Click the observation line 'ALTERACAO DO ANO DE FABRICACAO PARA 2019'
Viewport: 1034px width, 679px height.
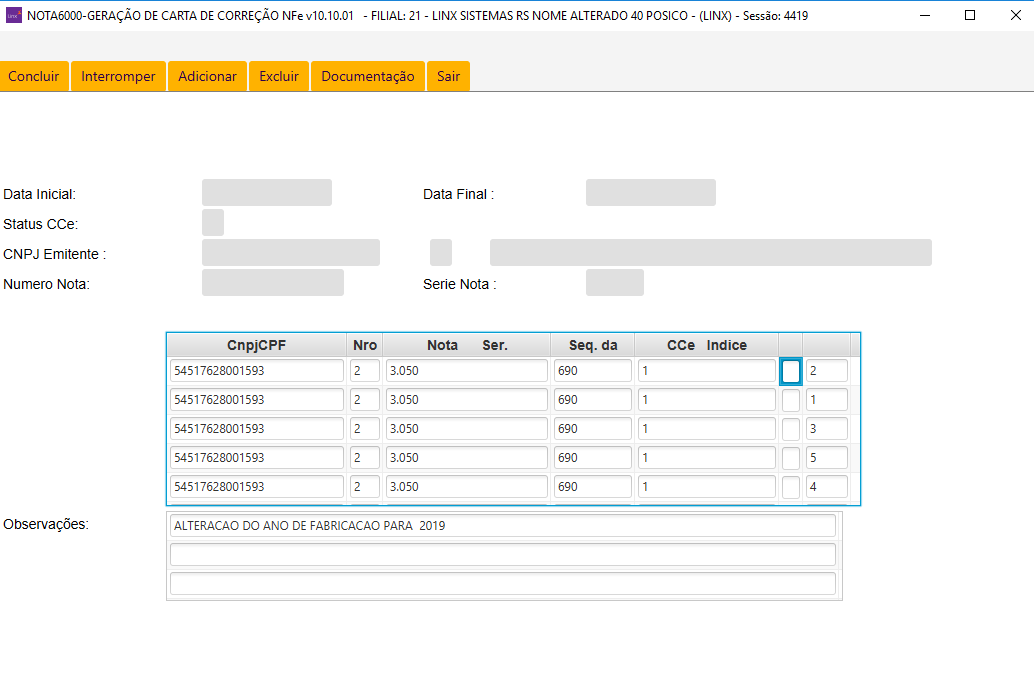pyautogui.click(x=502, y=526)
